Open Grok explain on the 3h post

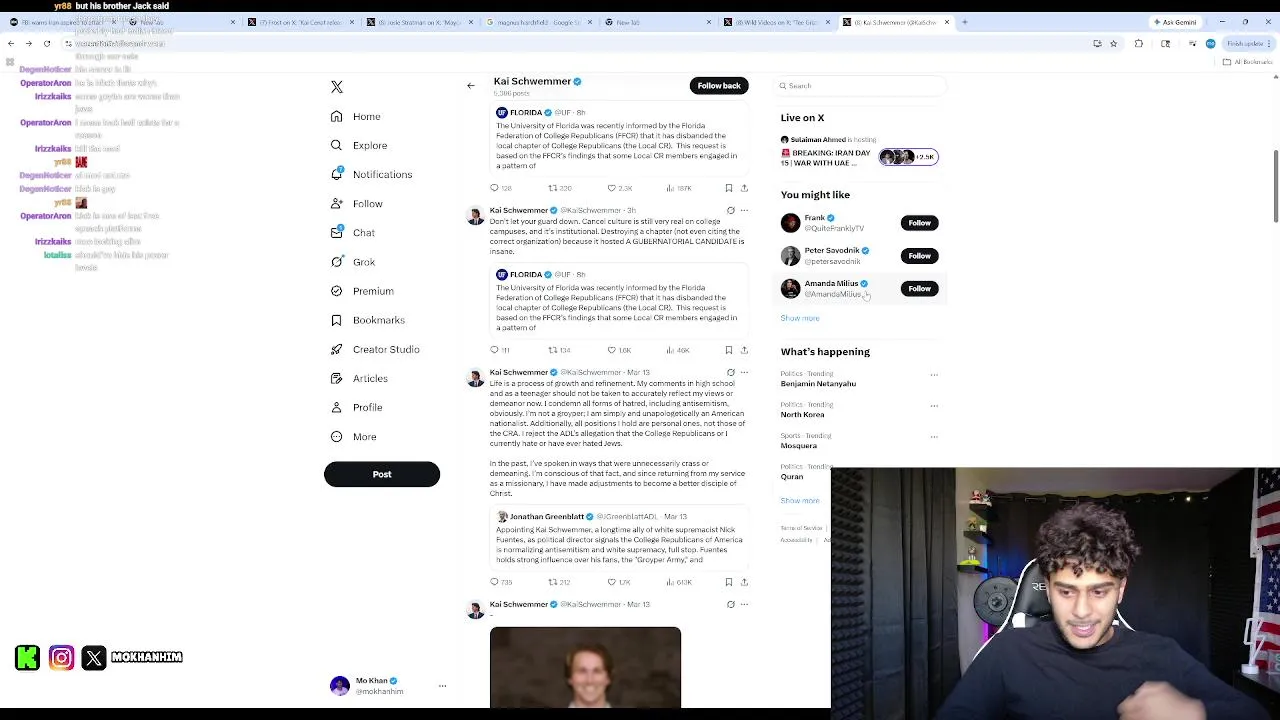pos(730,211)
